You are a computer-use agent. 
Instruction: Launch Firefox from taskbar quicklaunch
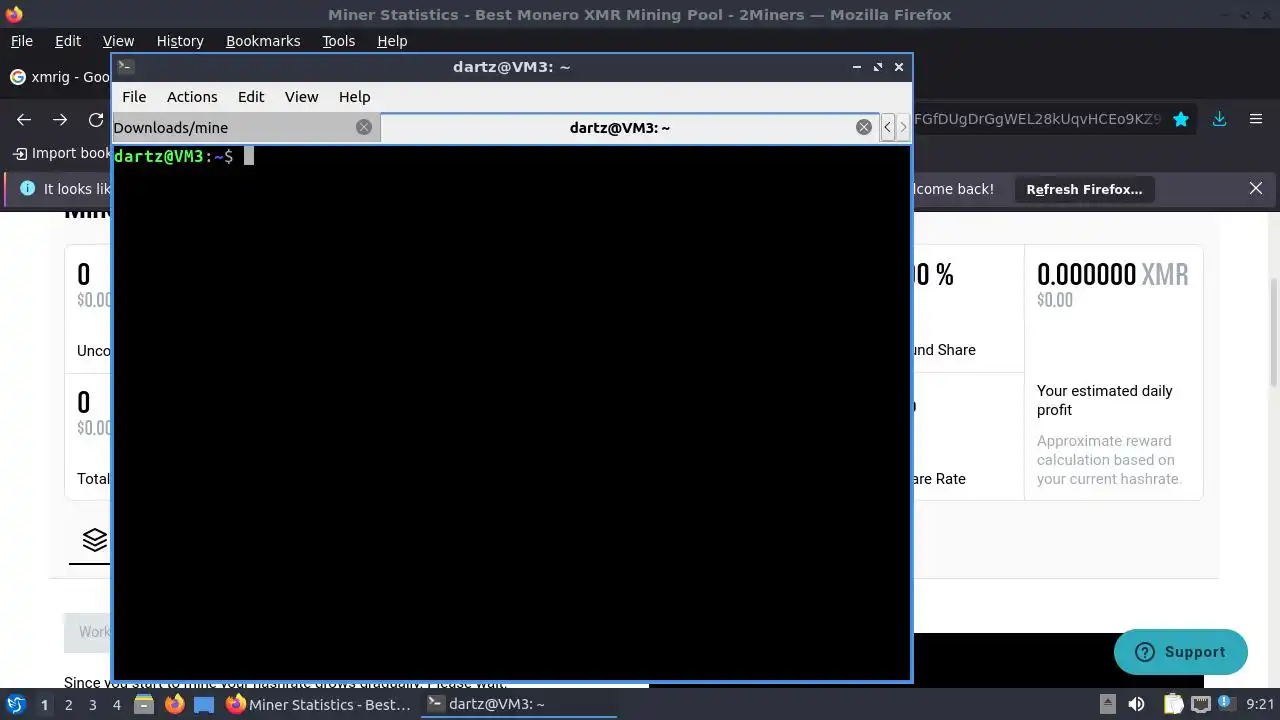(x=174, y=704)
